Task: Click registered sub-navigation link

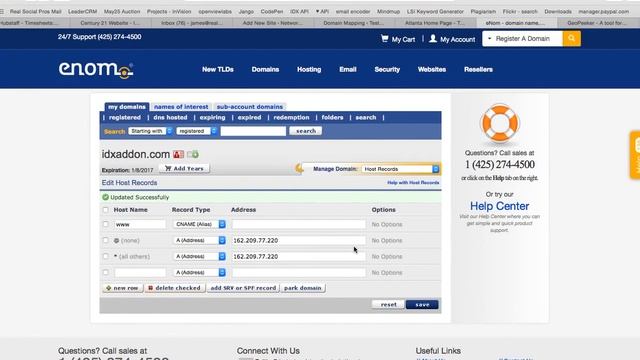Action: coord(124,118)
